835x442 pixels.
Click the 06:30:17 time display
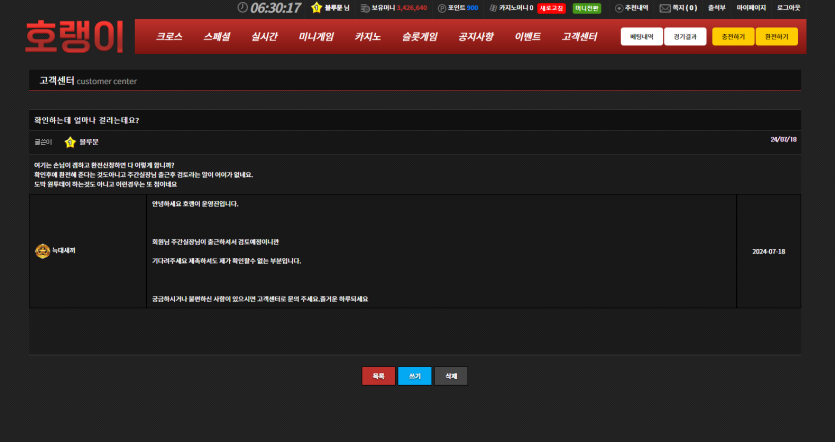(275, 8)
